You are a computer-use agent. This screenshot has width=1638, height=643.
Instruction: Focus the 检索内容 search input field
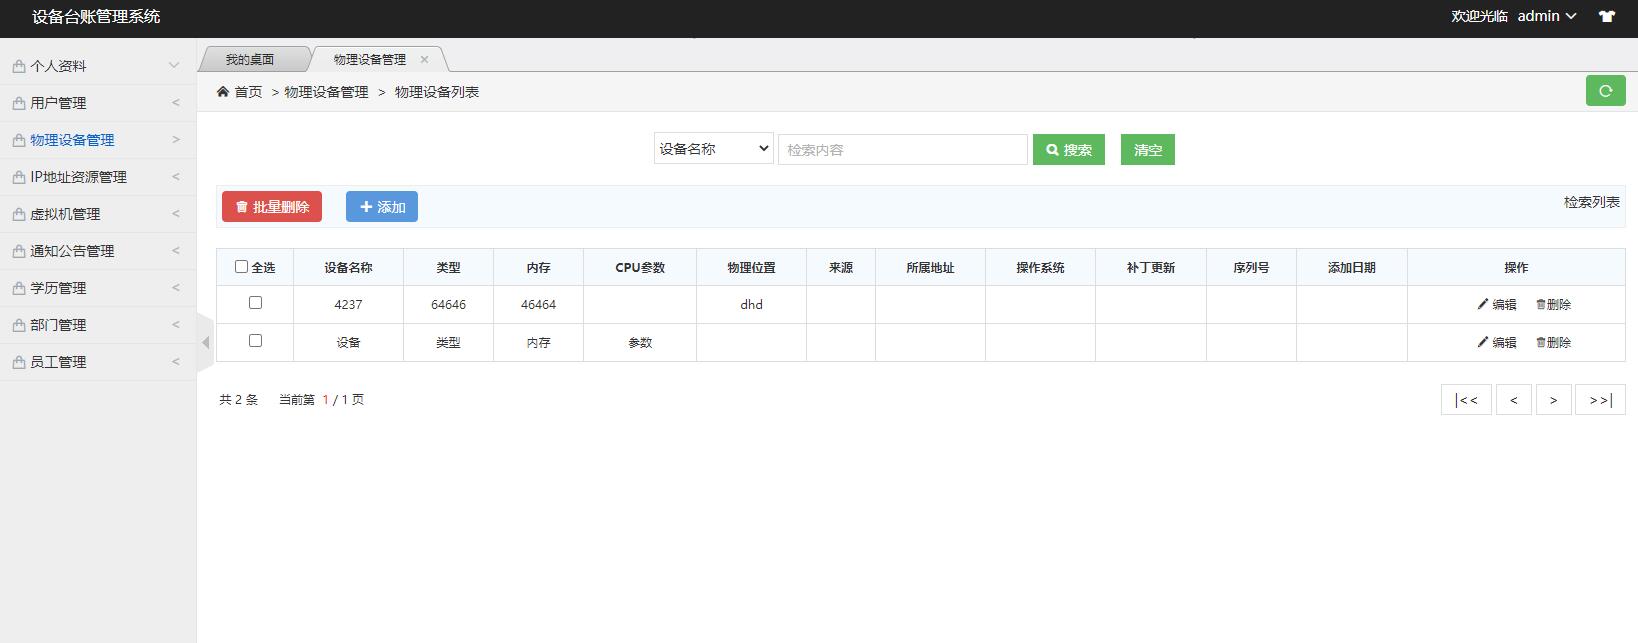902,150
